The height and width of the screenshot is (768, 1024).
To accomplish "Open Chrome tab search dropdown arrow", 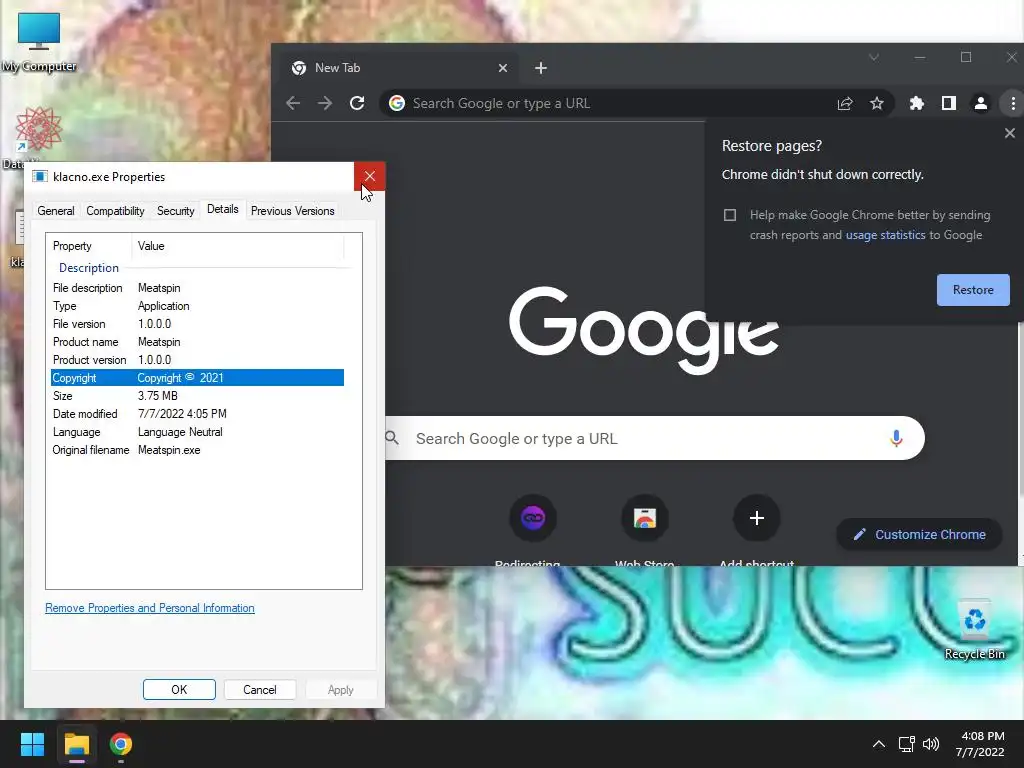I will click(874, 57).
